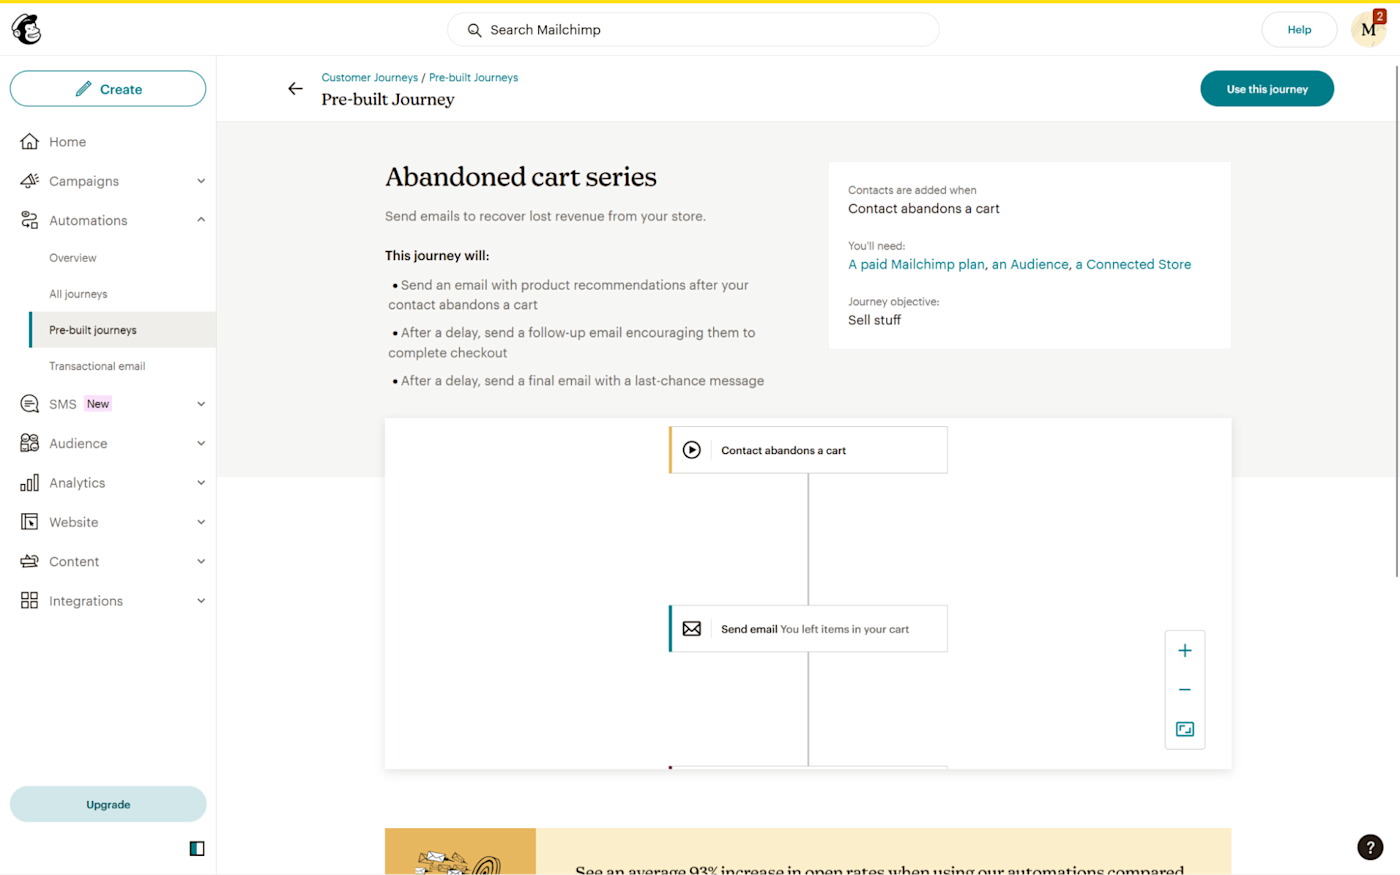
Task: Click the Content images icon
Action: [30, 561]
